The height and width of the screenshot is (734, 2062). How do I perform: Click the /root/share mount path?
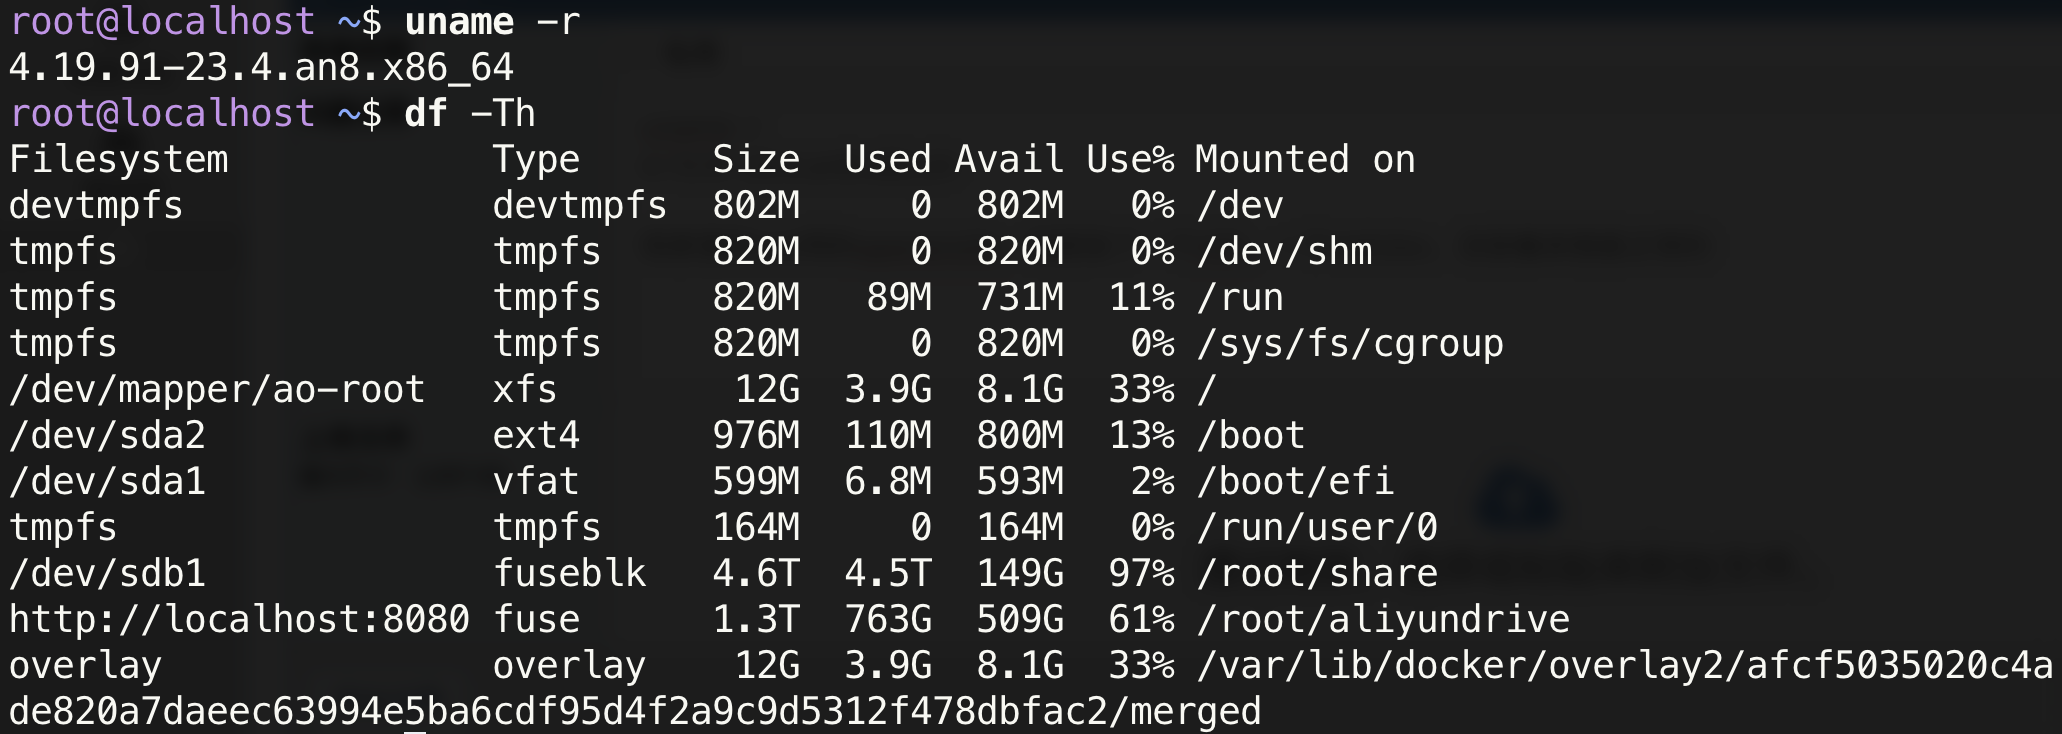coord(1317,573)
